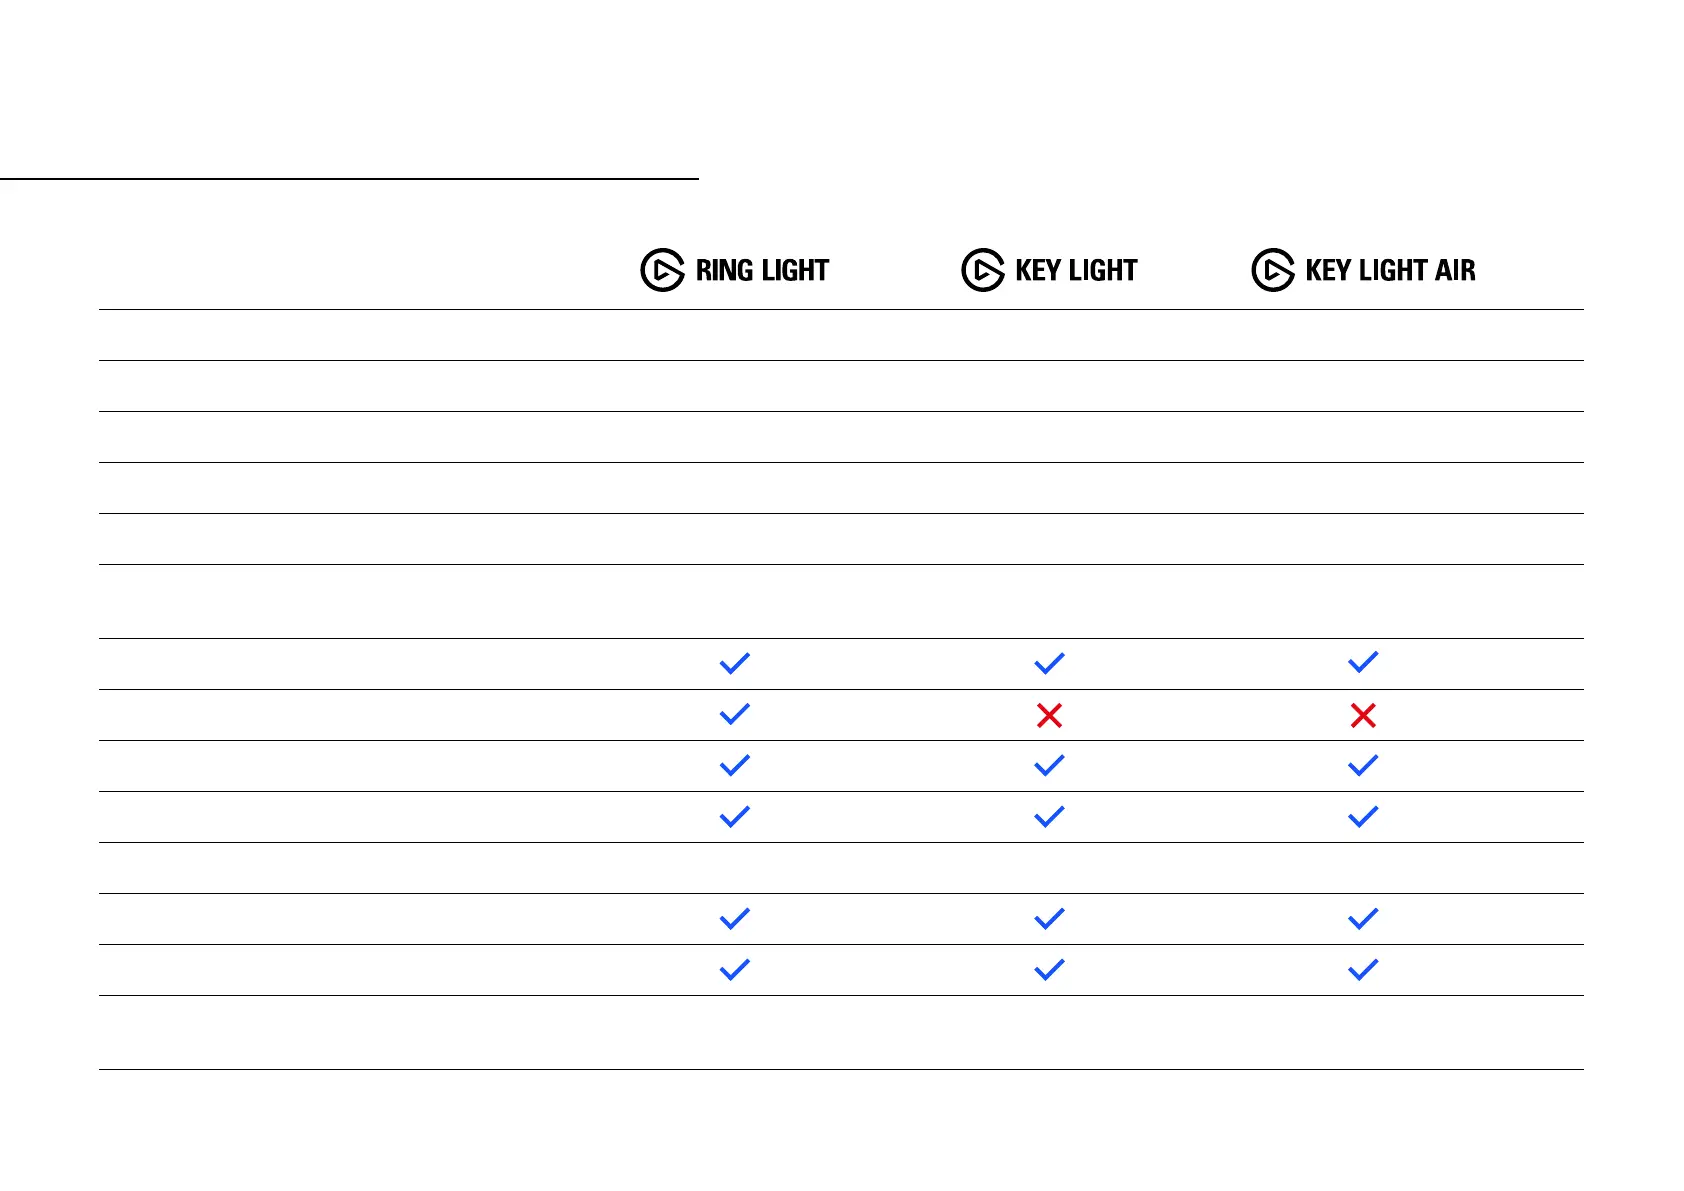The height and width of the screenshot is (1191, 1684).
Task: Click the Elgato logo beside Key Light
Action: click(982, 270)
